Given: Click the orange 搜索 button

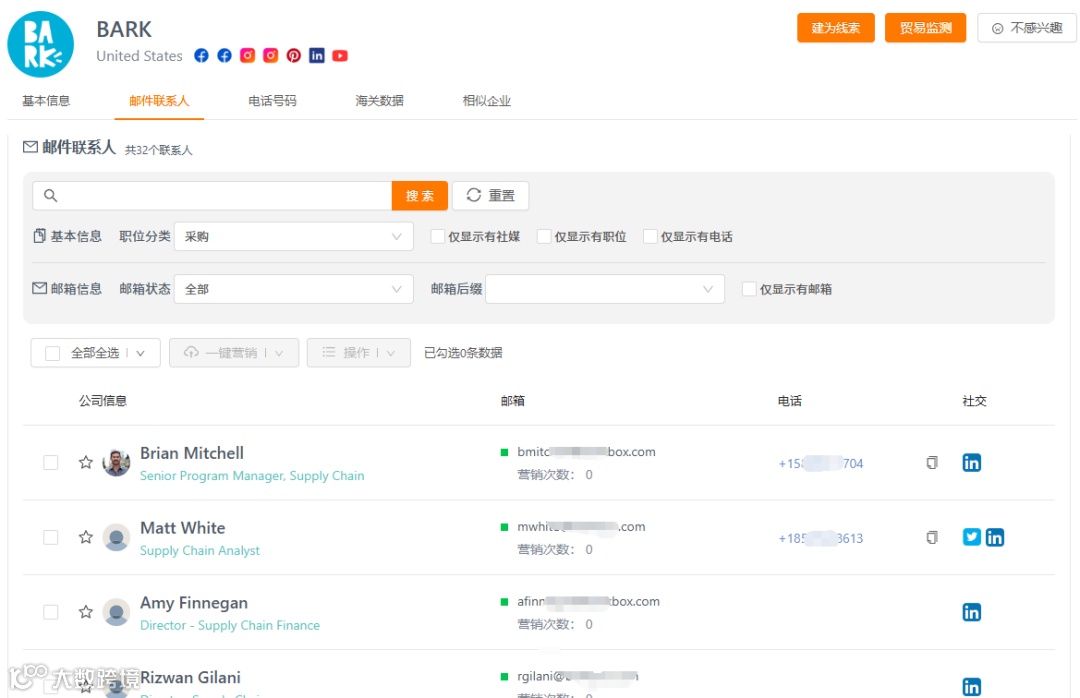Looking at the screenshot, I should 419,196.
